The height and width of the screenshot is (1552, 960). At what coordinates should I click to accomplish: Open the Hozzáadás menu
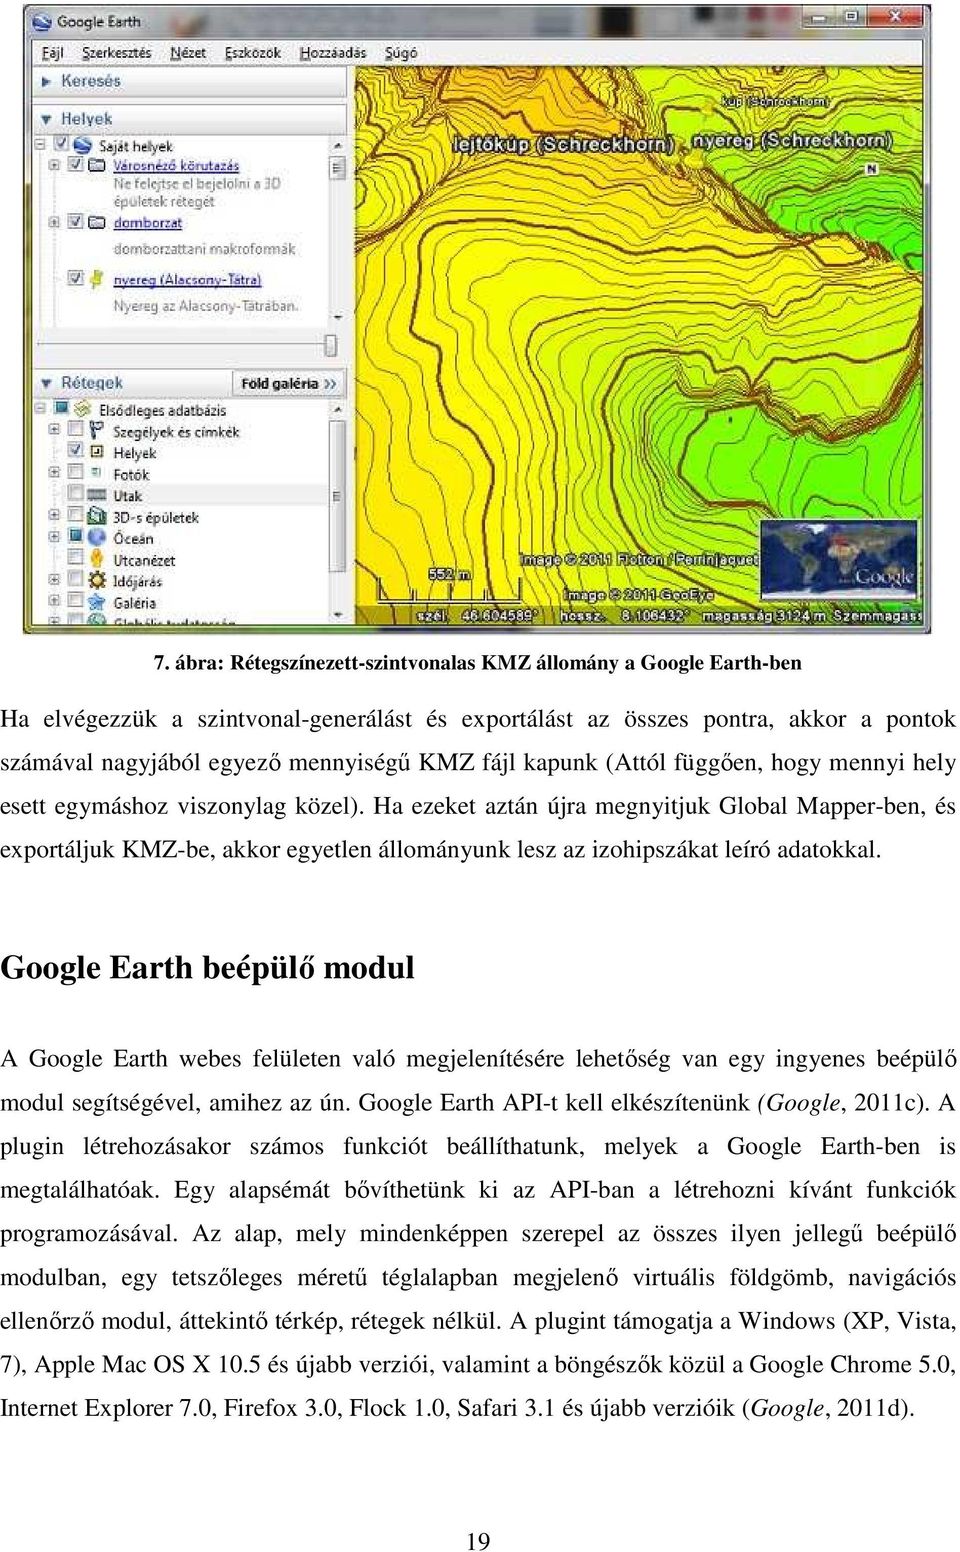pyautogui.click(x=333, y=52)
